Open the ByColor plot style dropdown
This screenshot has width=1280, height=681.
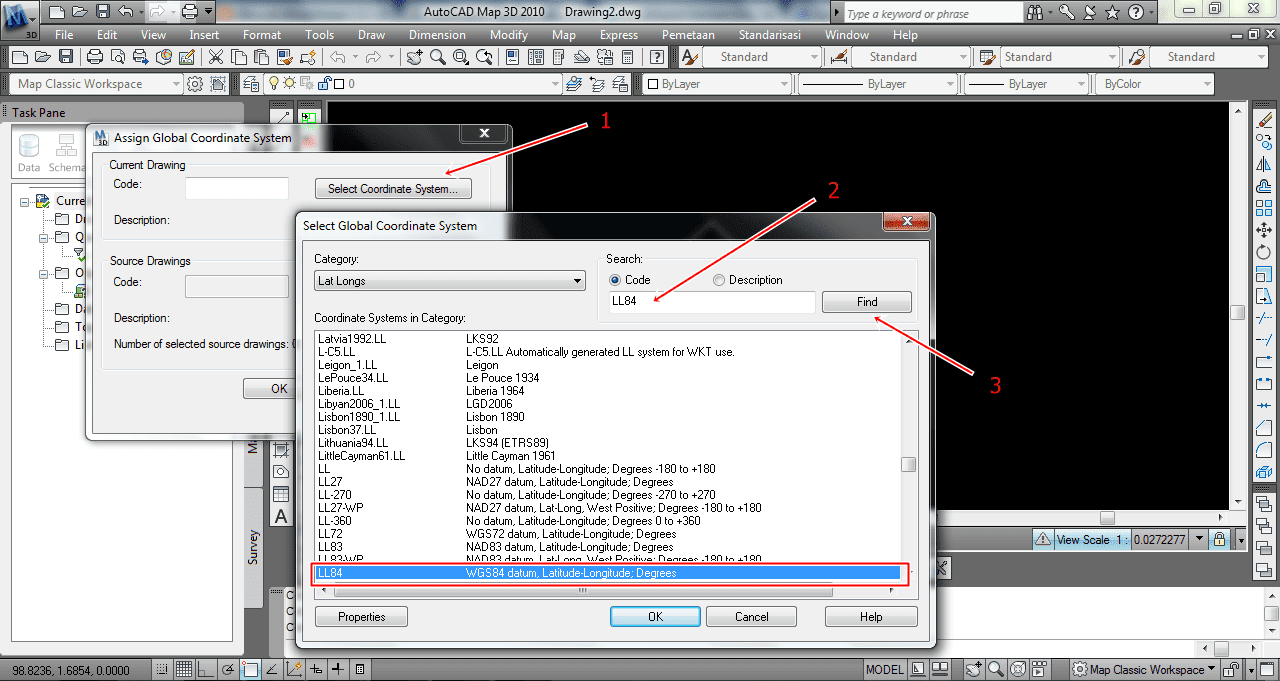[x=1157, y=84]
